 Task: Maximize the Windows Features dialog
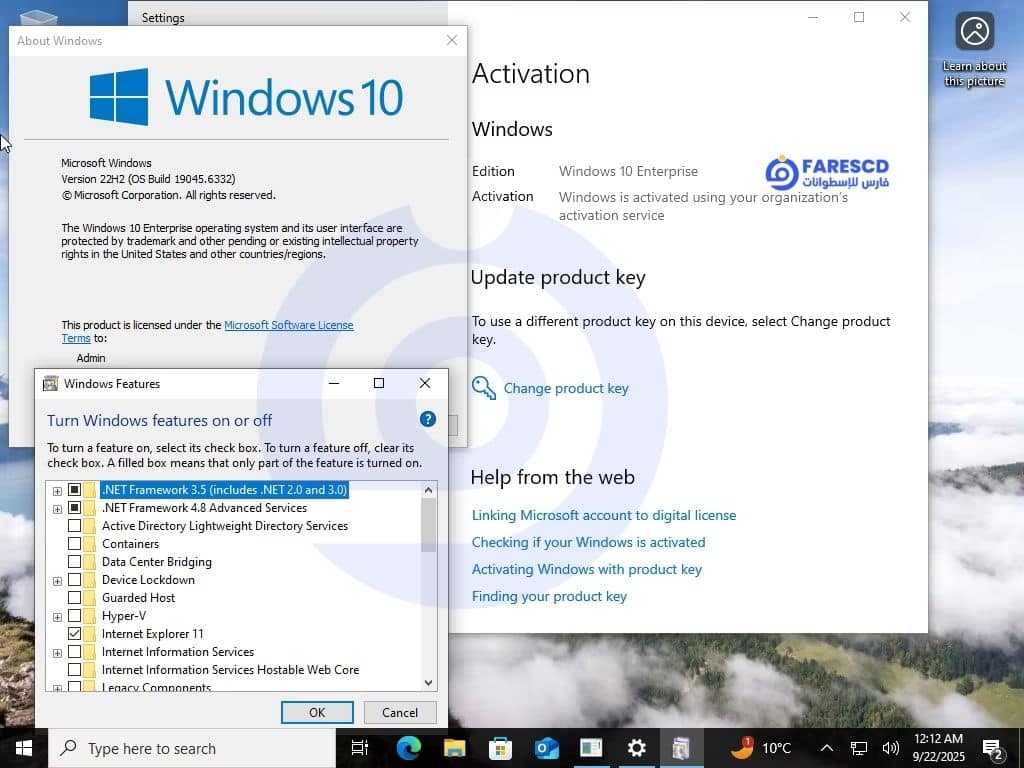pos(379,383)
